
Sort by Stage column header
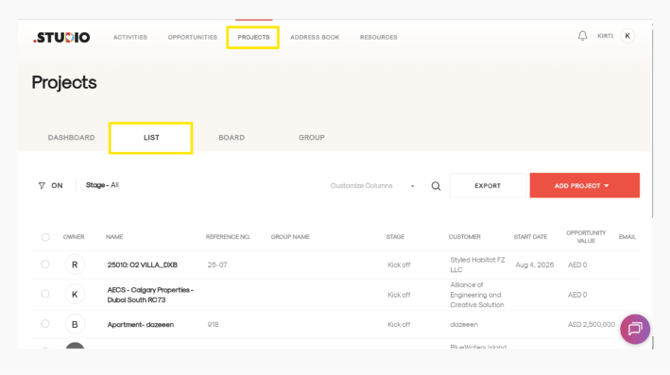coord(395,237)
